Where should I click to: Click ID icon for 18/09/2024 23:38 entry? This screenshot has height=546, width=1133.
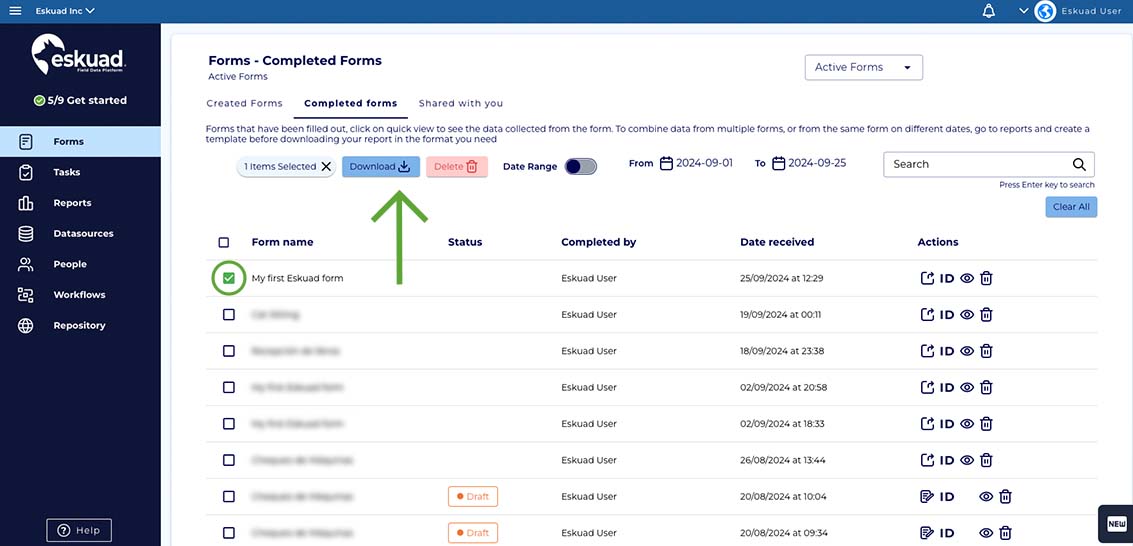(x=946, y=351)
